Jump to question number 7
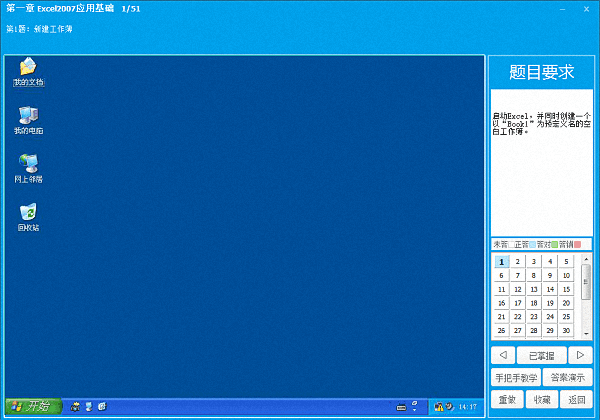The image size is (600, 420). point(518,275)
